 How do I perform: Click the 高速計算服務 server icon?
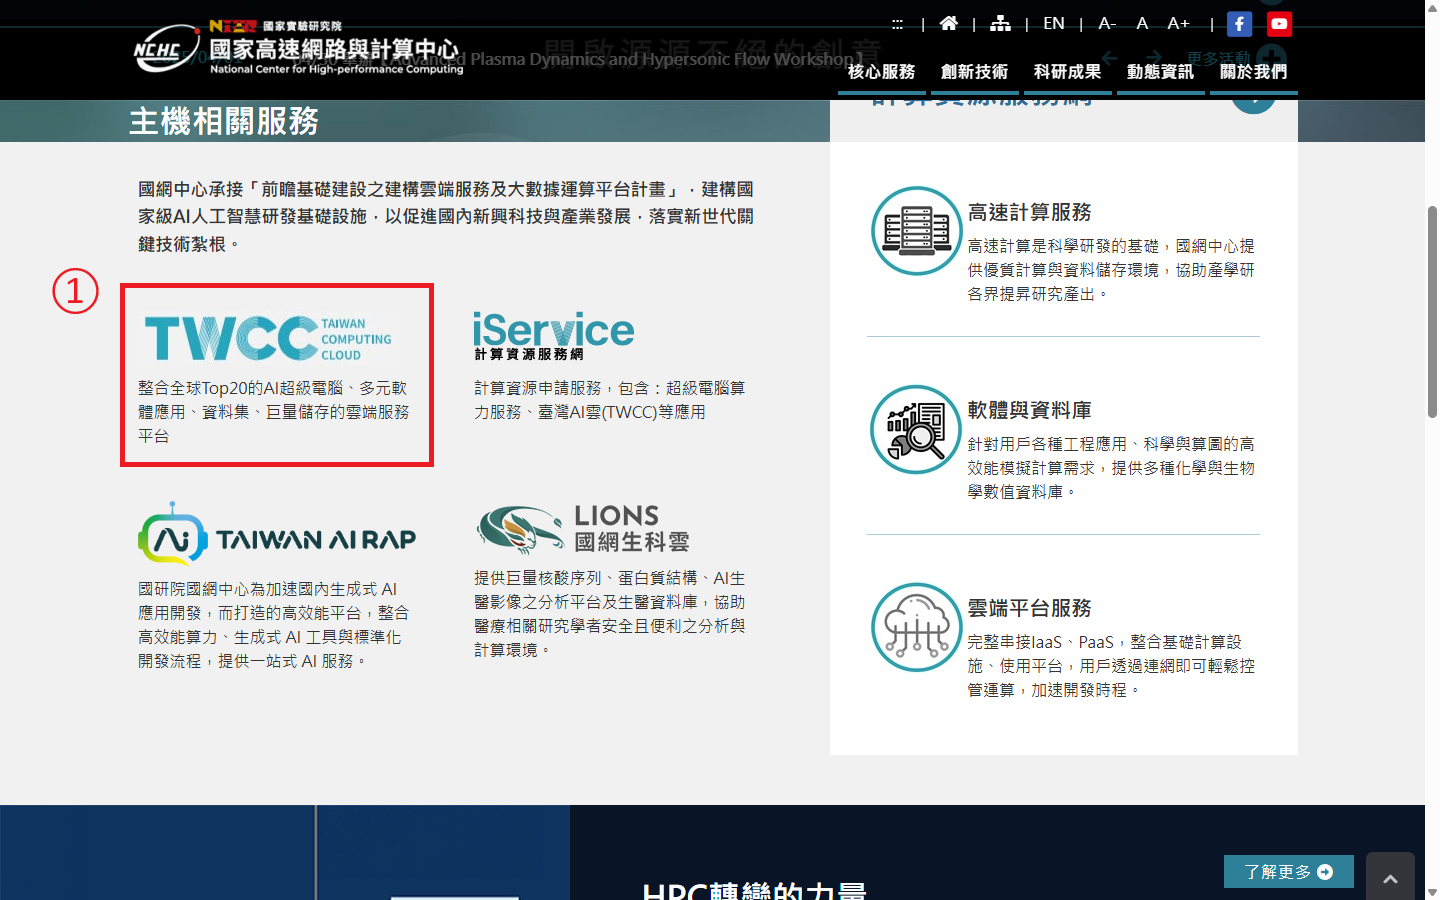pos(916,231)
